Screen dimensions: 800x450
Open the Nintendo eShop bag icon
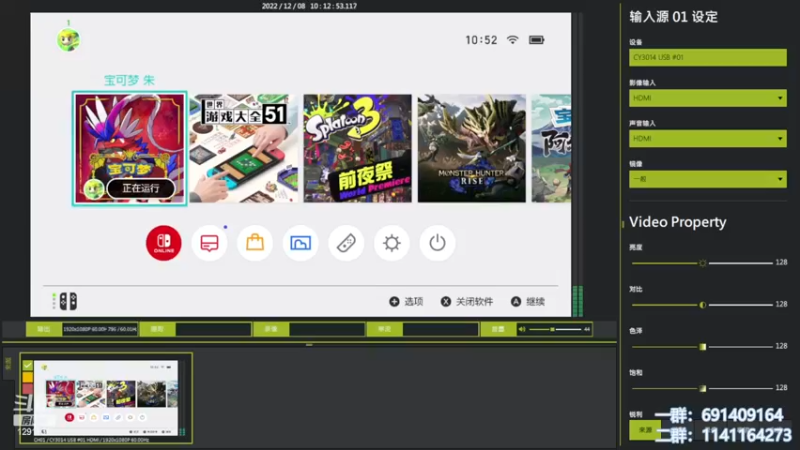tap(255, 243)
